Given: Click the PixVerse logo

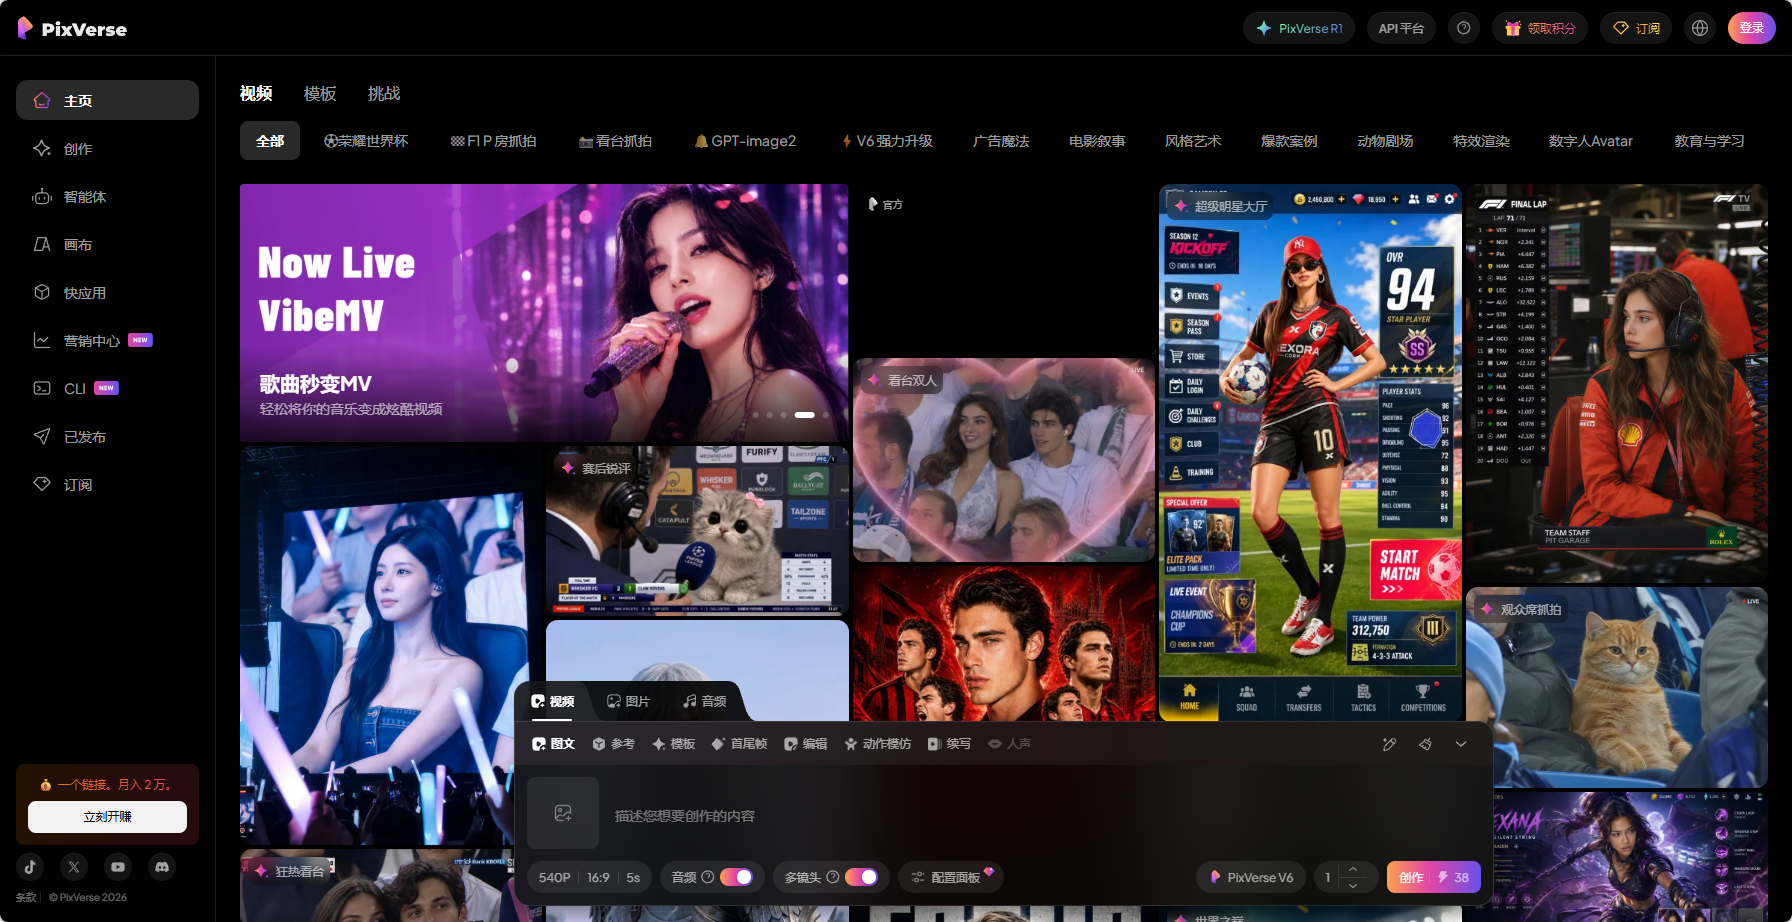Looking at the screenshot, I should (72, 29).
